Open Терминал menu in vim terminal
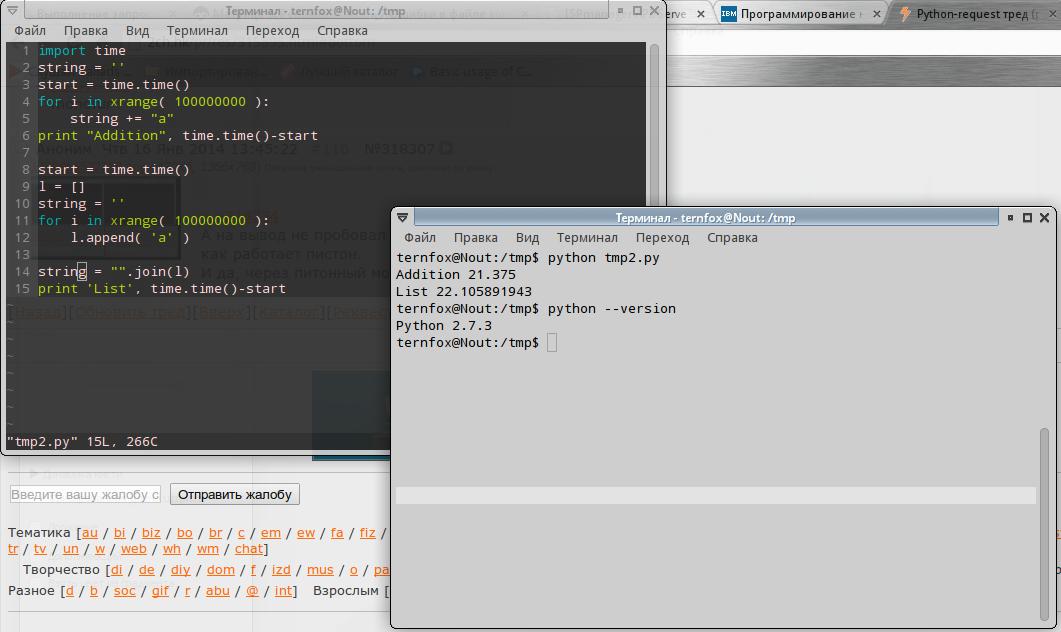Viewport: 1061px width, 632px height. click(197, 30)
